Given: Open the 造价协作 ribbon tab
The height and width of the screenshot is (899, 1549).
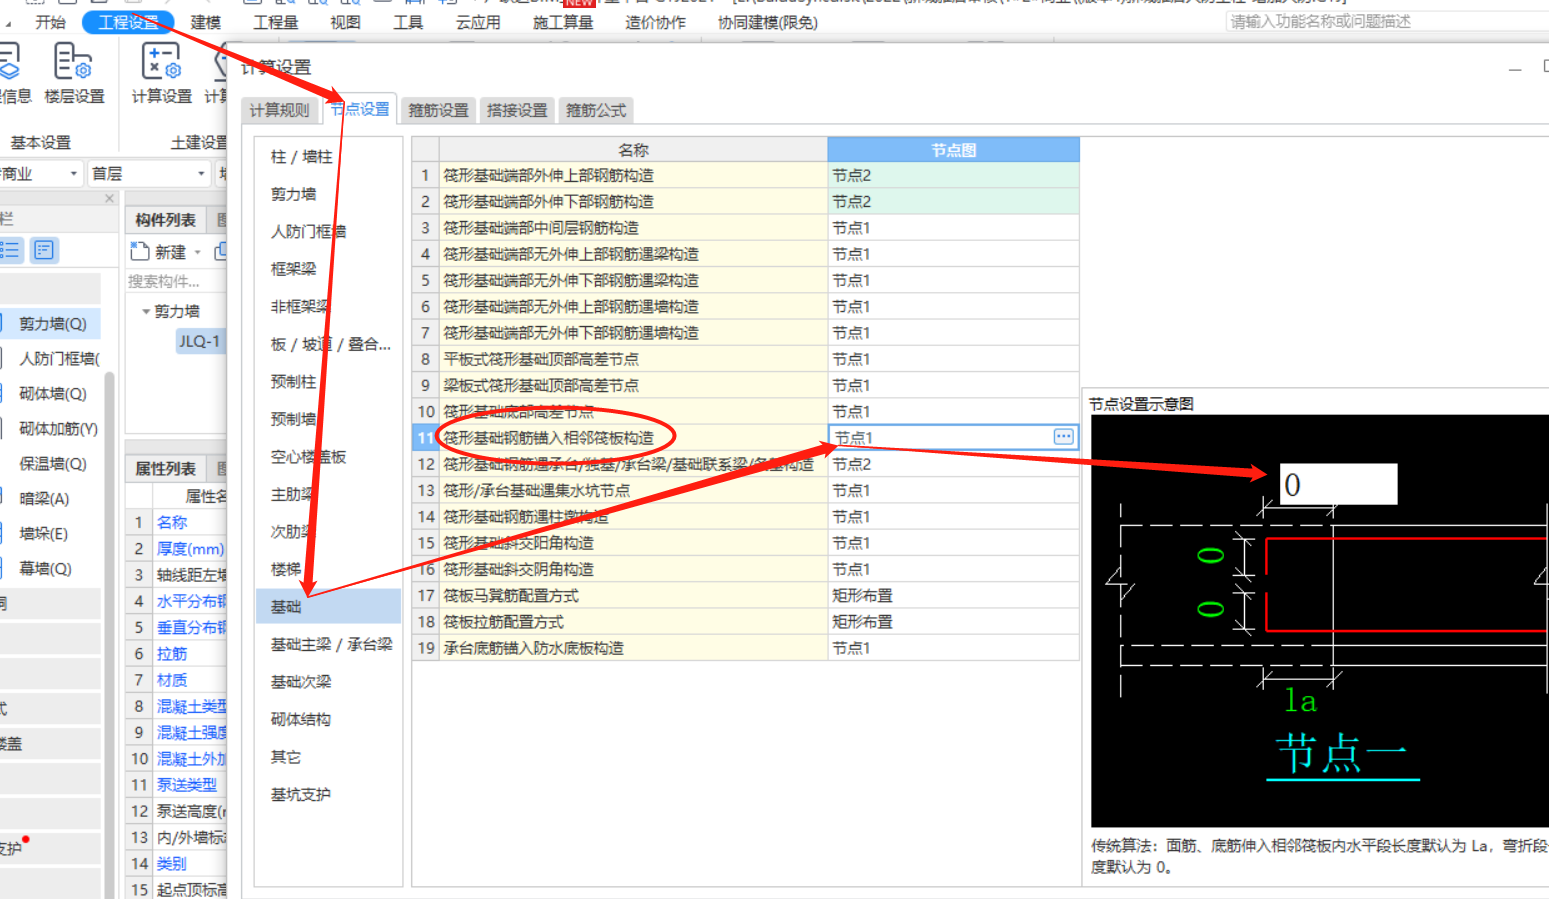Looking at the screenshot, I should tap(655, 22).
